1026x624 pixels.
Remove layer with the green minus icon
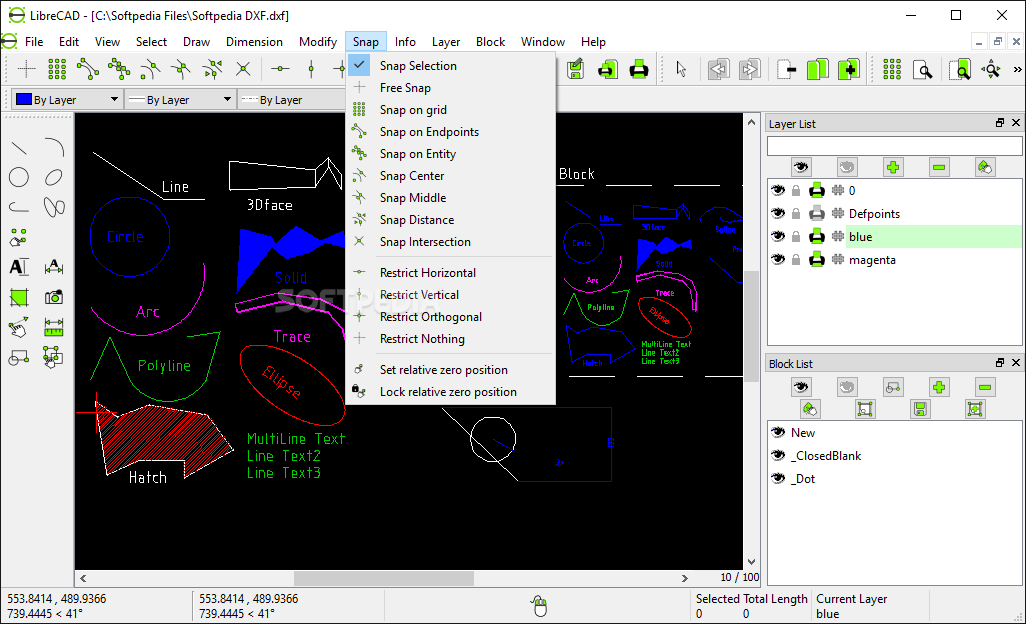939,167
